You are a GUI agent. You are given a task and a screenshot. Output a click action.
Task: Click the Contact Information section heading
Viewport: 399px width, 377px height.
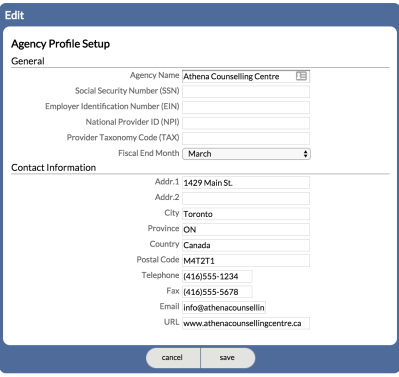pyautogui.click(x=53, y=167)
